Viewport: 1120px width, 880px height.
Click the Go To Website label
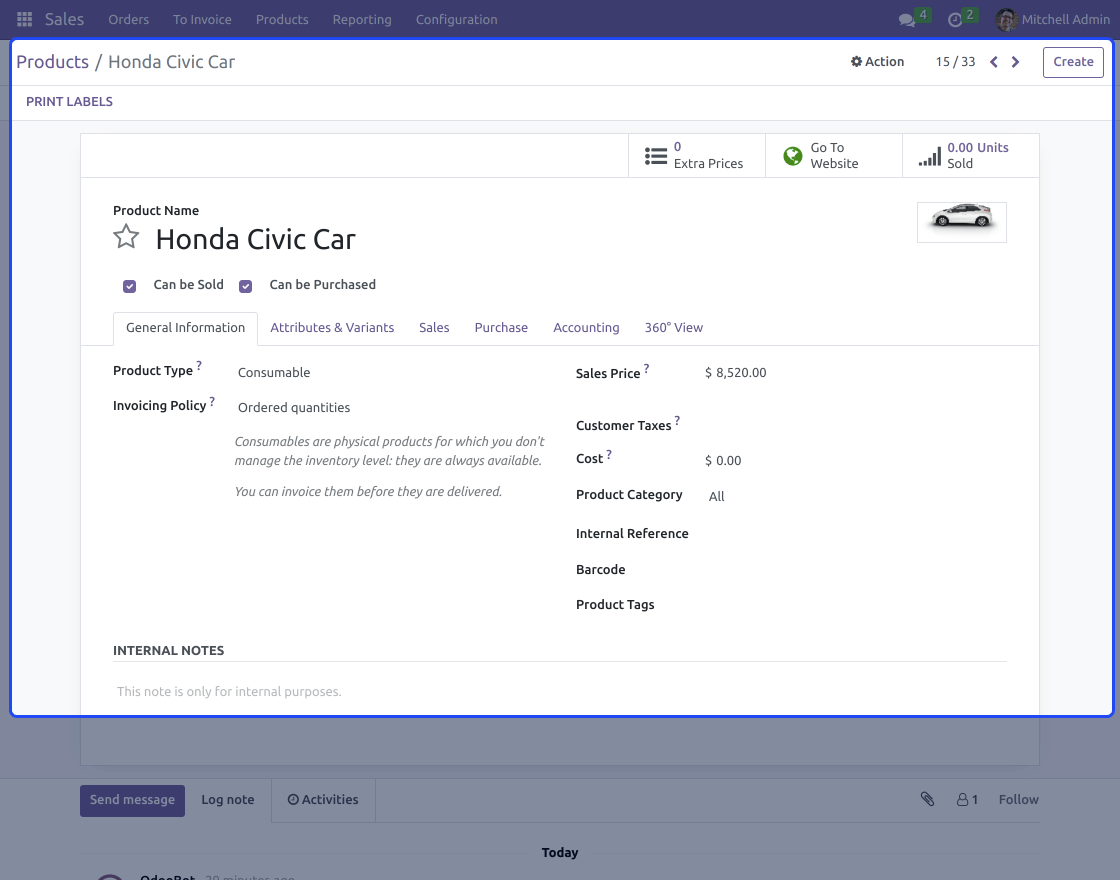coord(834,156)
